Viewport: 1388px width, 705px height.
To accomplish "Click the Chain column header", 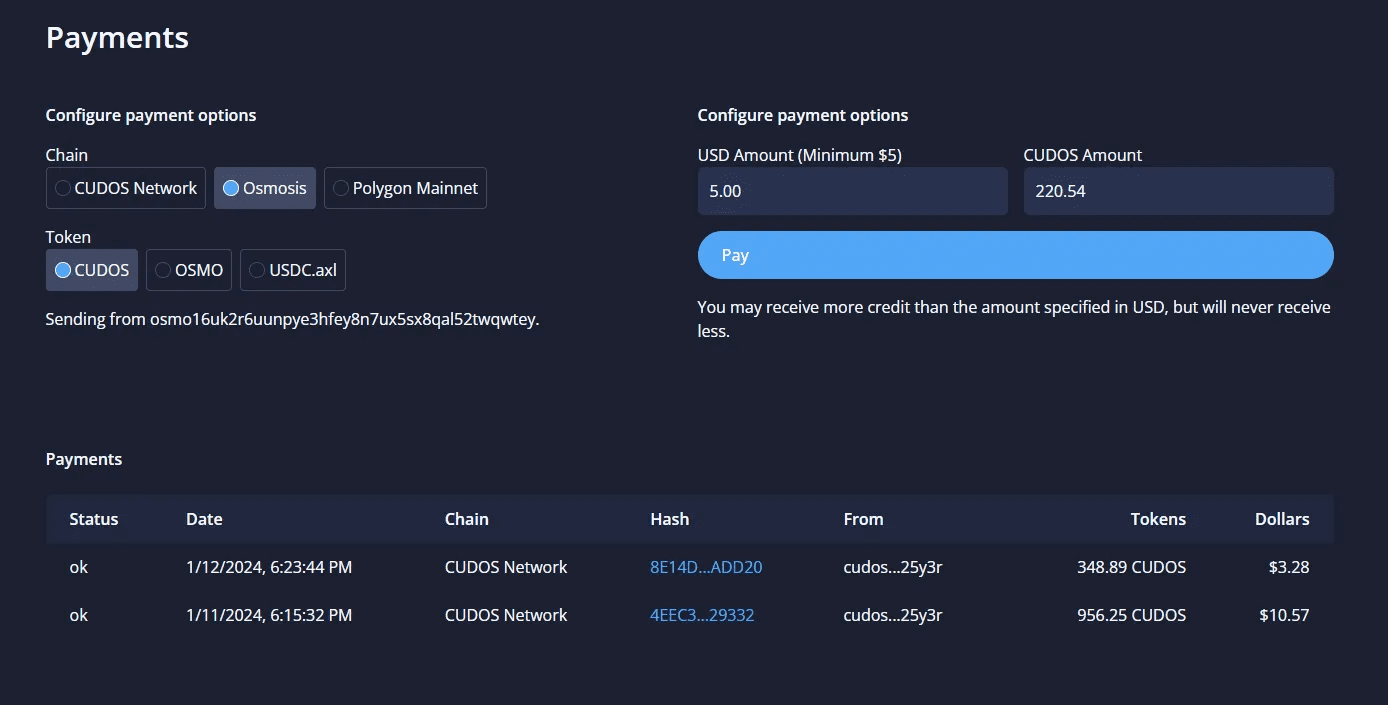I will pyautogui.click(x=467, y=519).
